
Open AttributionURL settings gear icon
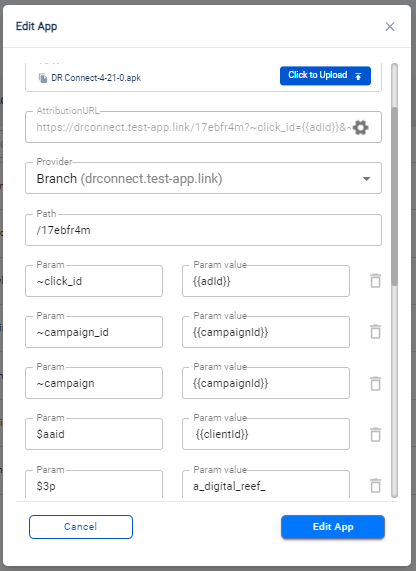click(361, 127)
